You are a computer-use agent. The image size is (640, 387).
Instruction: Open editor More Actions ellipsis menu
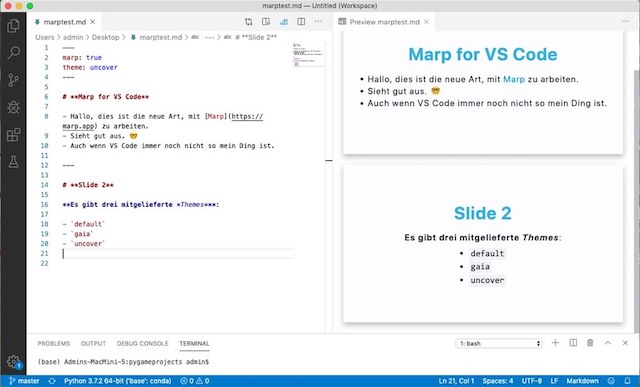click(318, 22)
